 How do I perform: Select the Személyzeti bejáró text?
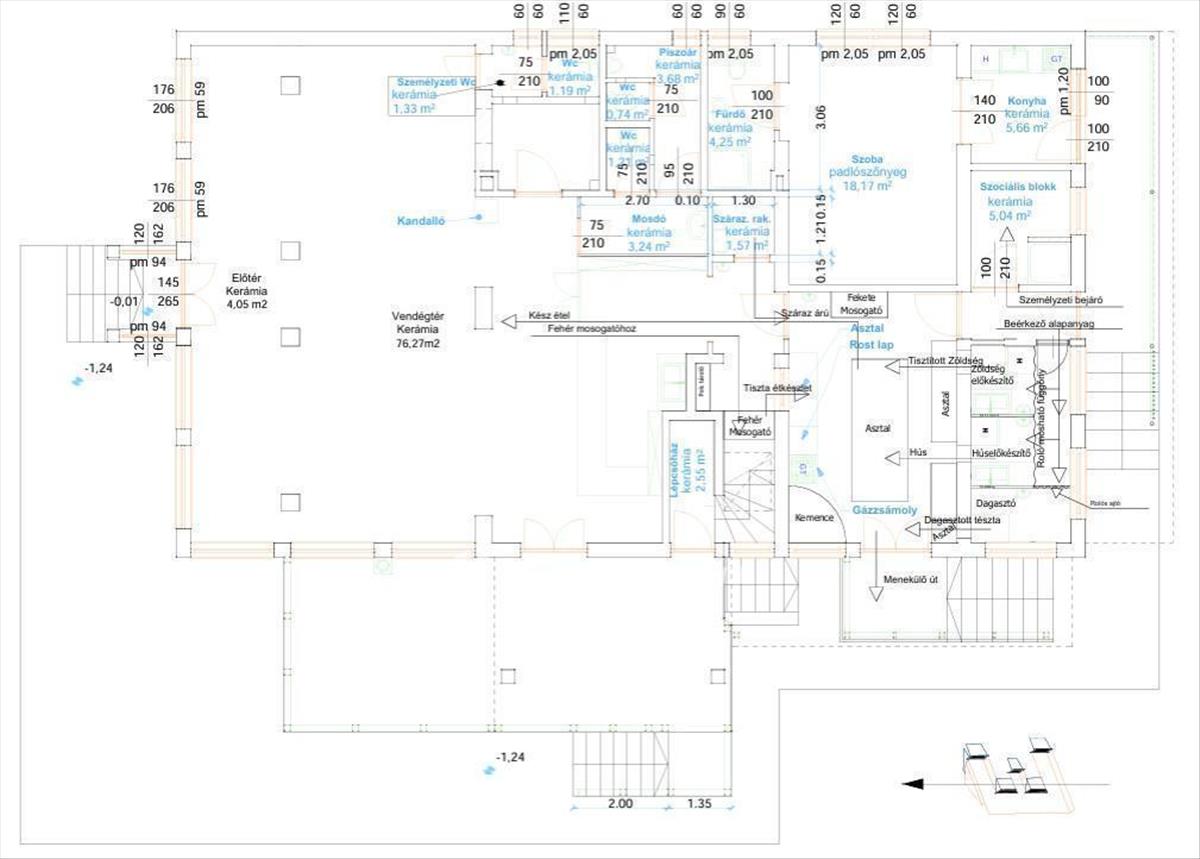point(1060,299)
